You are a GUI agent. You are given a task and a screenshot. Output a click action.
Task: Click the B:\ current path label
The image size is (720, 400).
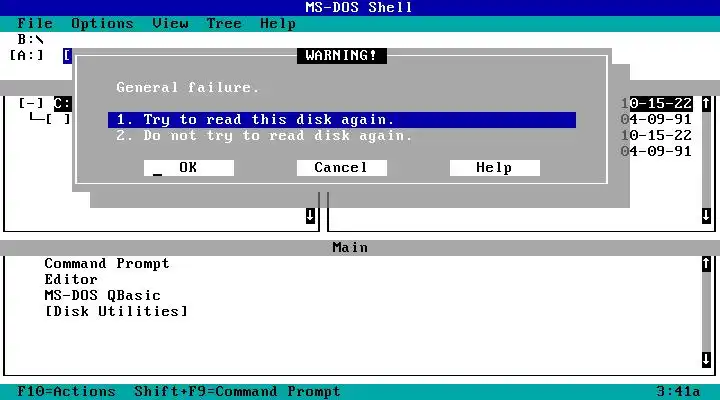pos(30,39)
